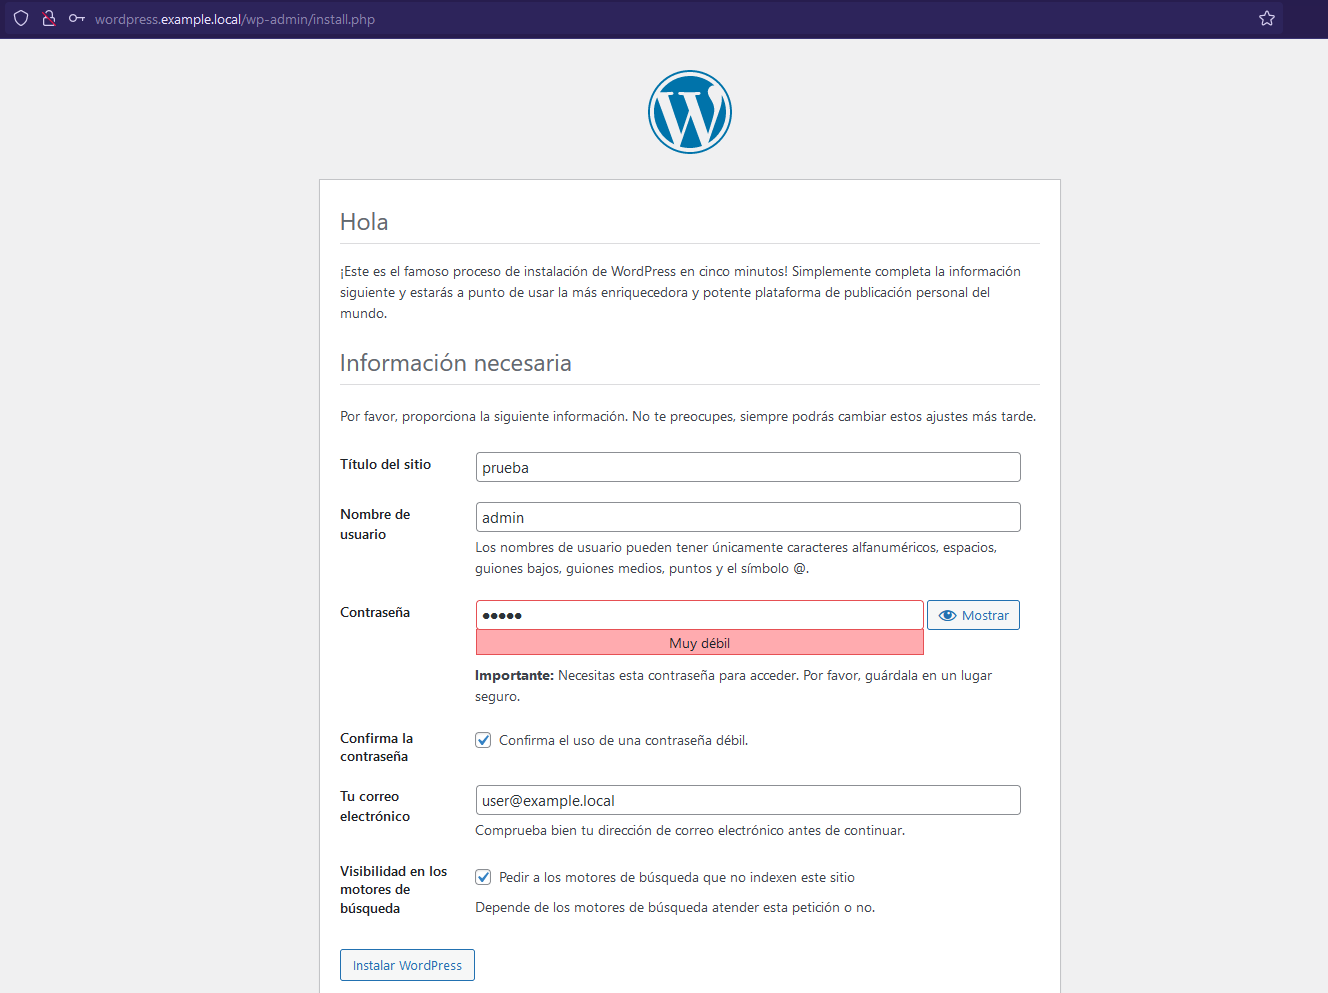
Task: Uncheck weak password confirmation checkbox
Action: click(x=483, y=740)
